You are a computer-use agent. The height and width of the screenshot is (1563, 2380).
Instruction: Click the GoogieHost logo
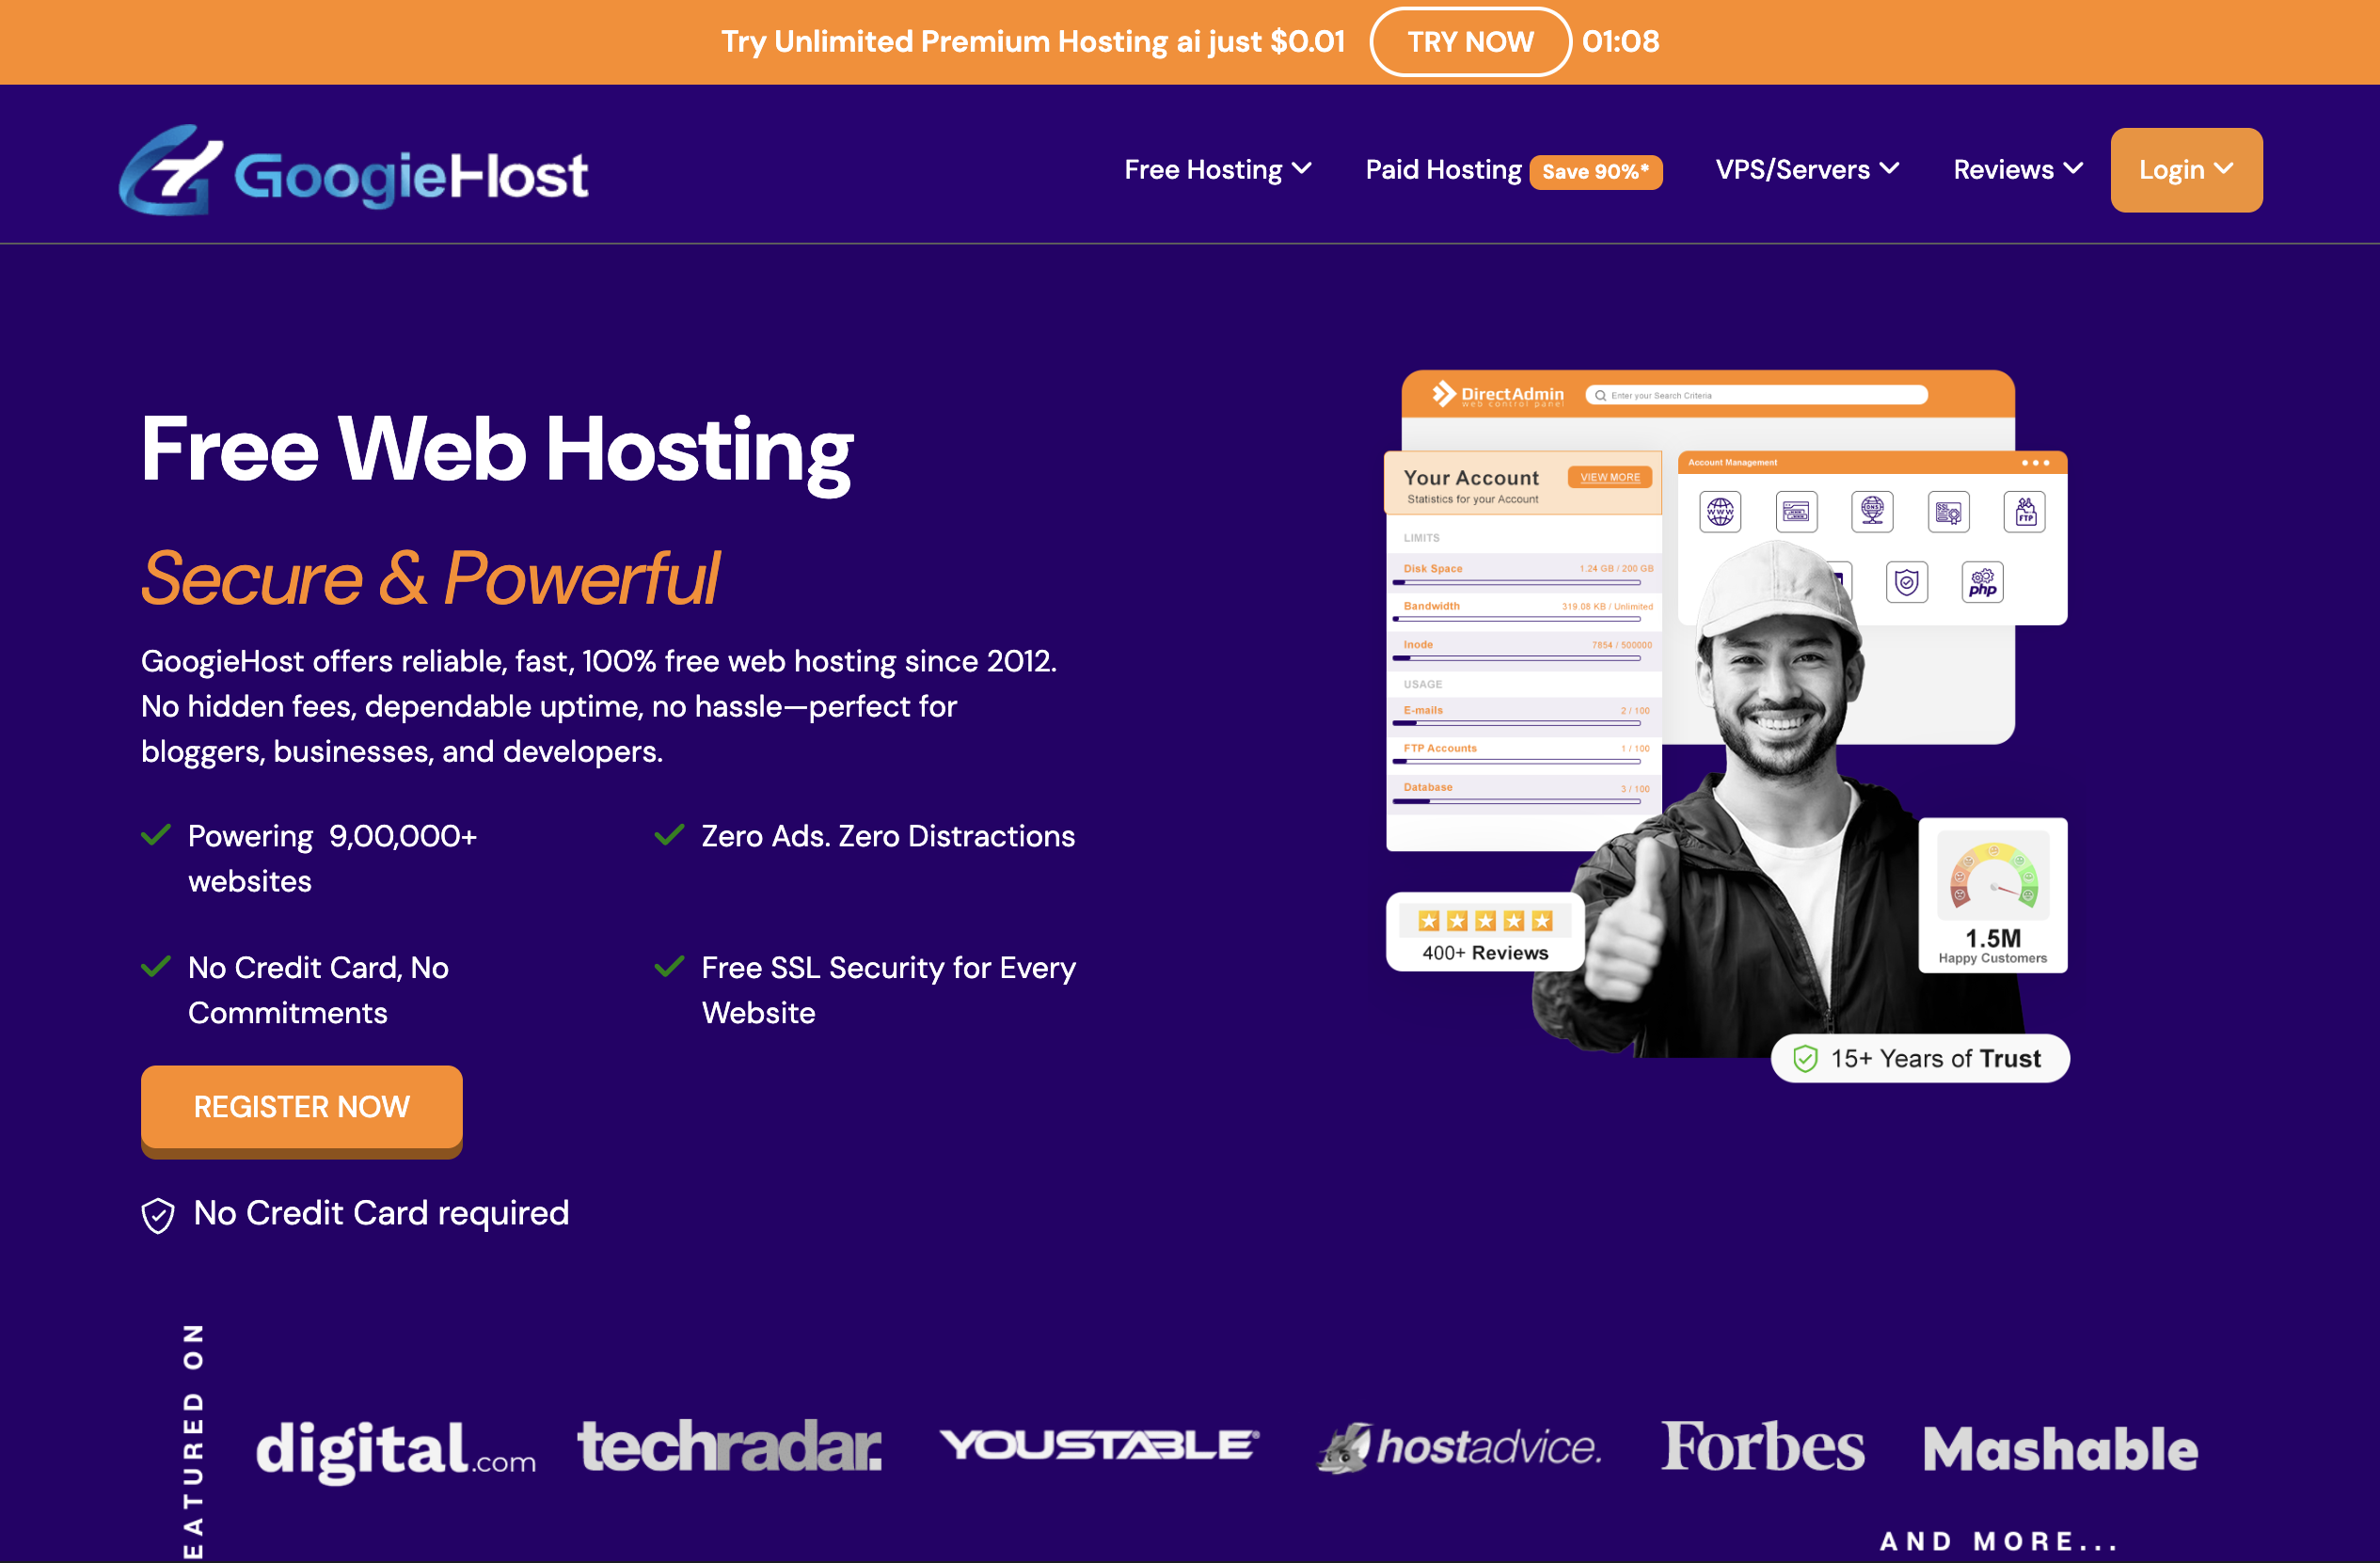click(352, 172)
